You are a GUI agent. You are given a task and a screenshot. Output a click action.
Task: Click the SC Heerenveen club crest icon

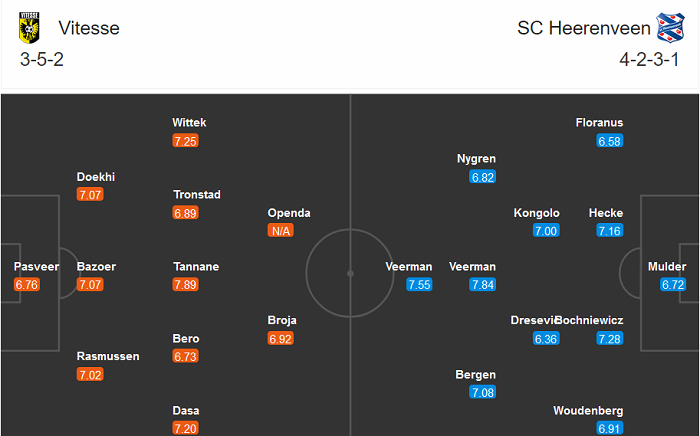[668, 27]
